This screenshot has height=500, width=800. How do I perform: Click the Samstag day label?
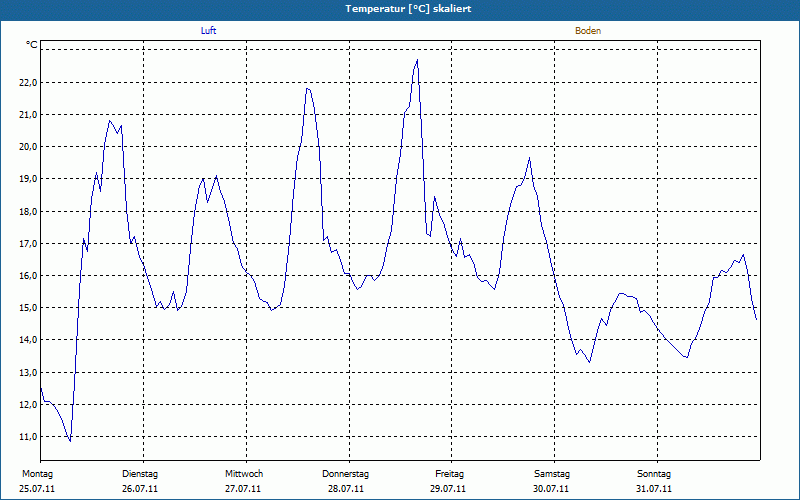point(552,474)
